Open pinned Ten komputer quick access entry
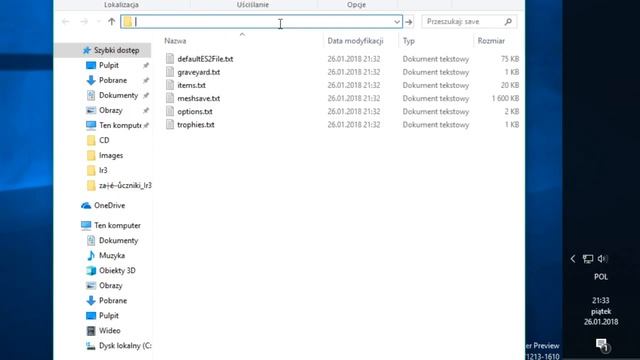This screenshot has height=360, width=640. coord(120,125)
